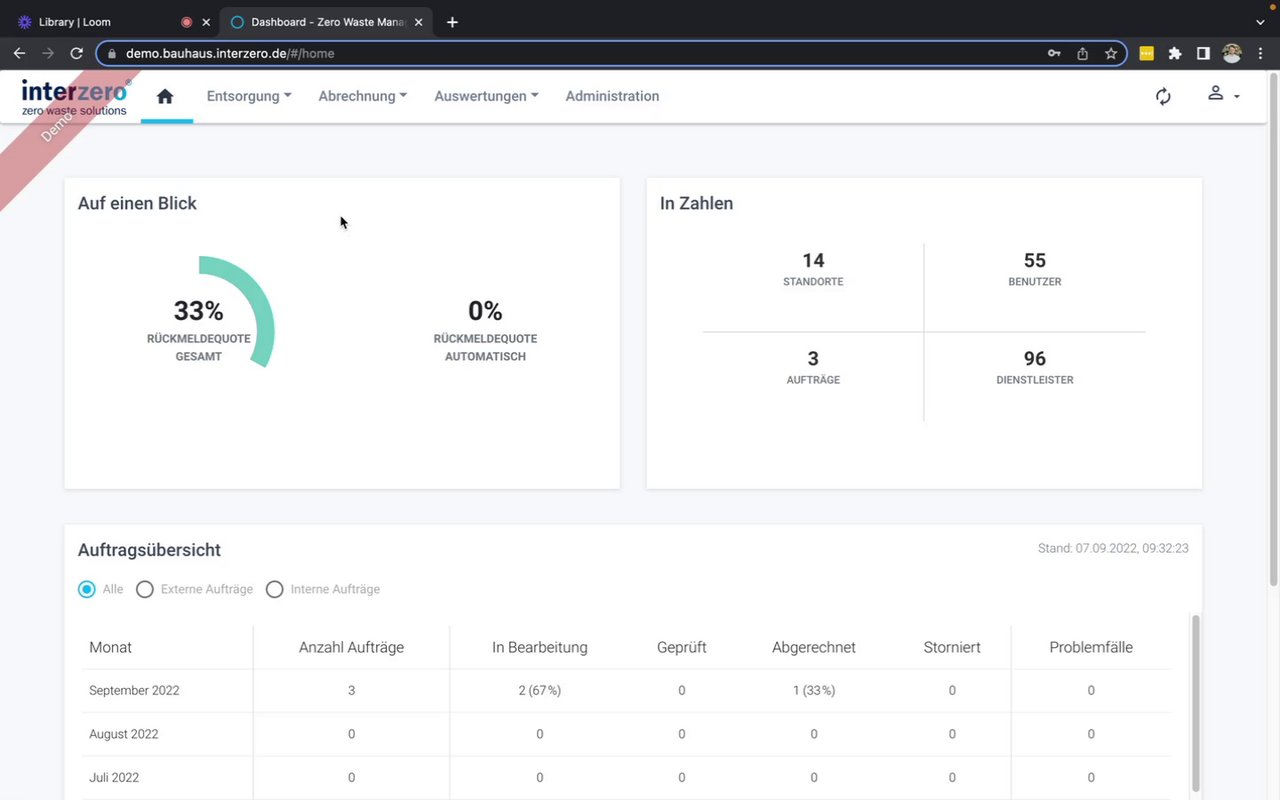Click the lock icon in address bar
Viewport: 1280px width, 800px height.
[x=112, y=54]
